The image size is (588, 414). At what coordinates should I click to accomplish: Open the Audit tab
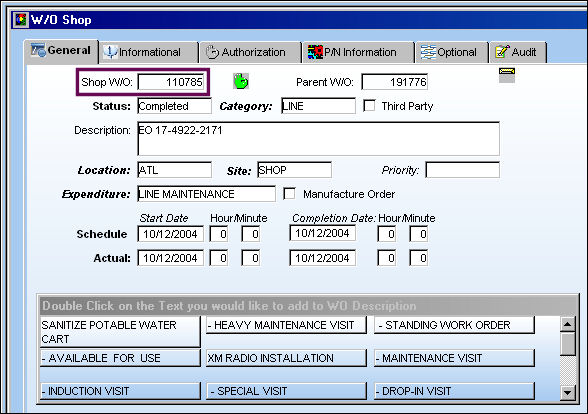518,52
